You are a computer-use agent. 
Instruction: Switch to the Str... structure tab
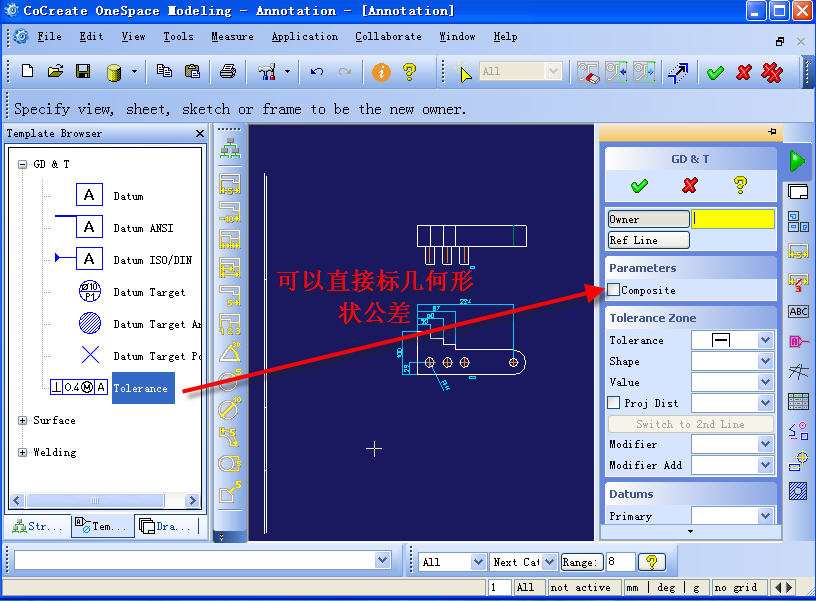click(x=37, y=526)
